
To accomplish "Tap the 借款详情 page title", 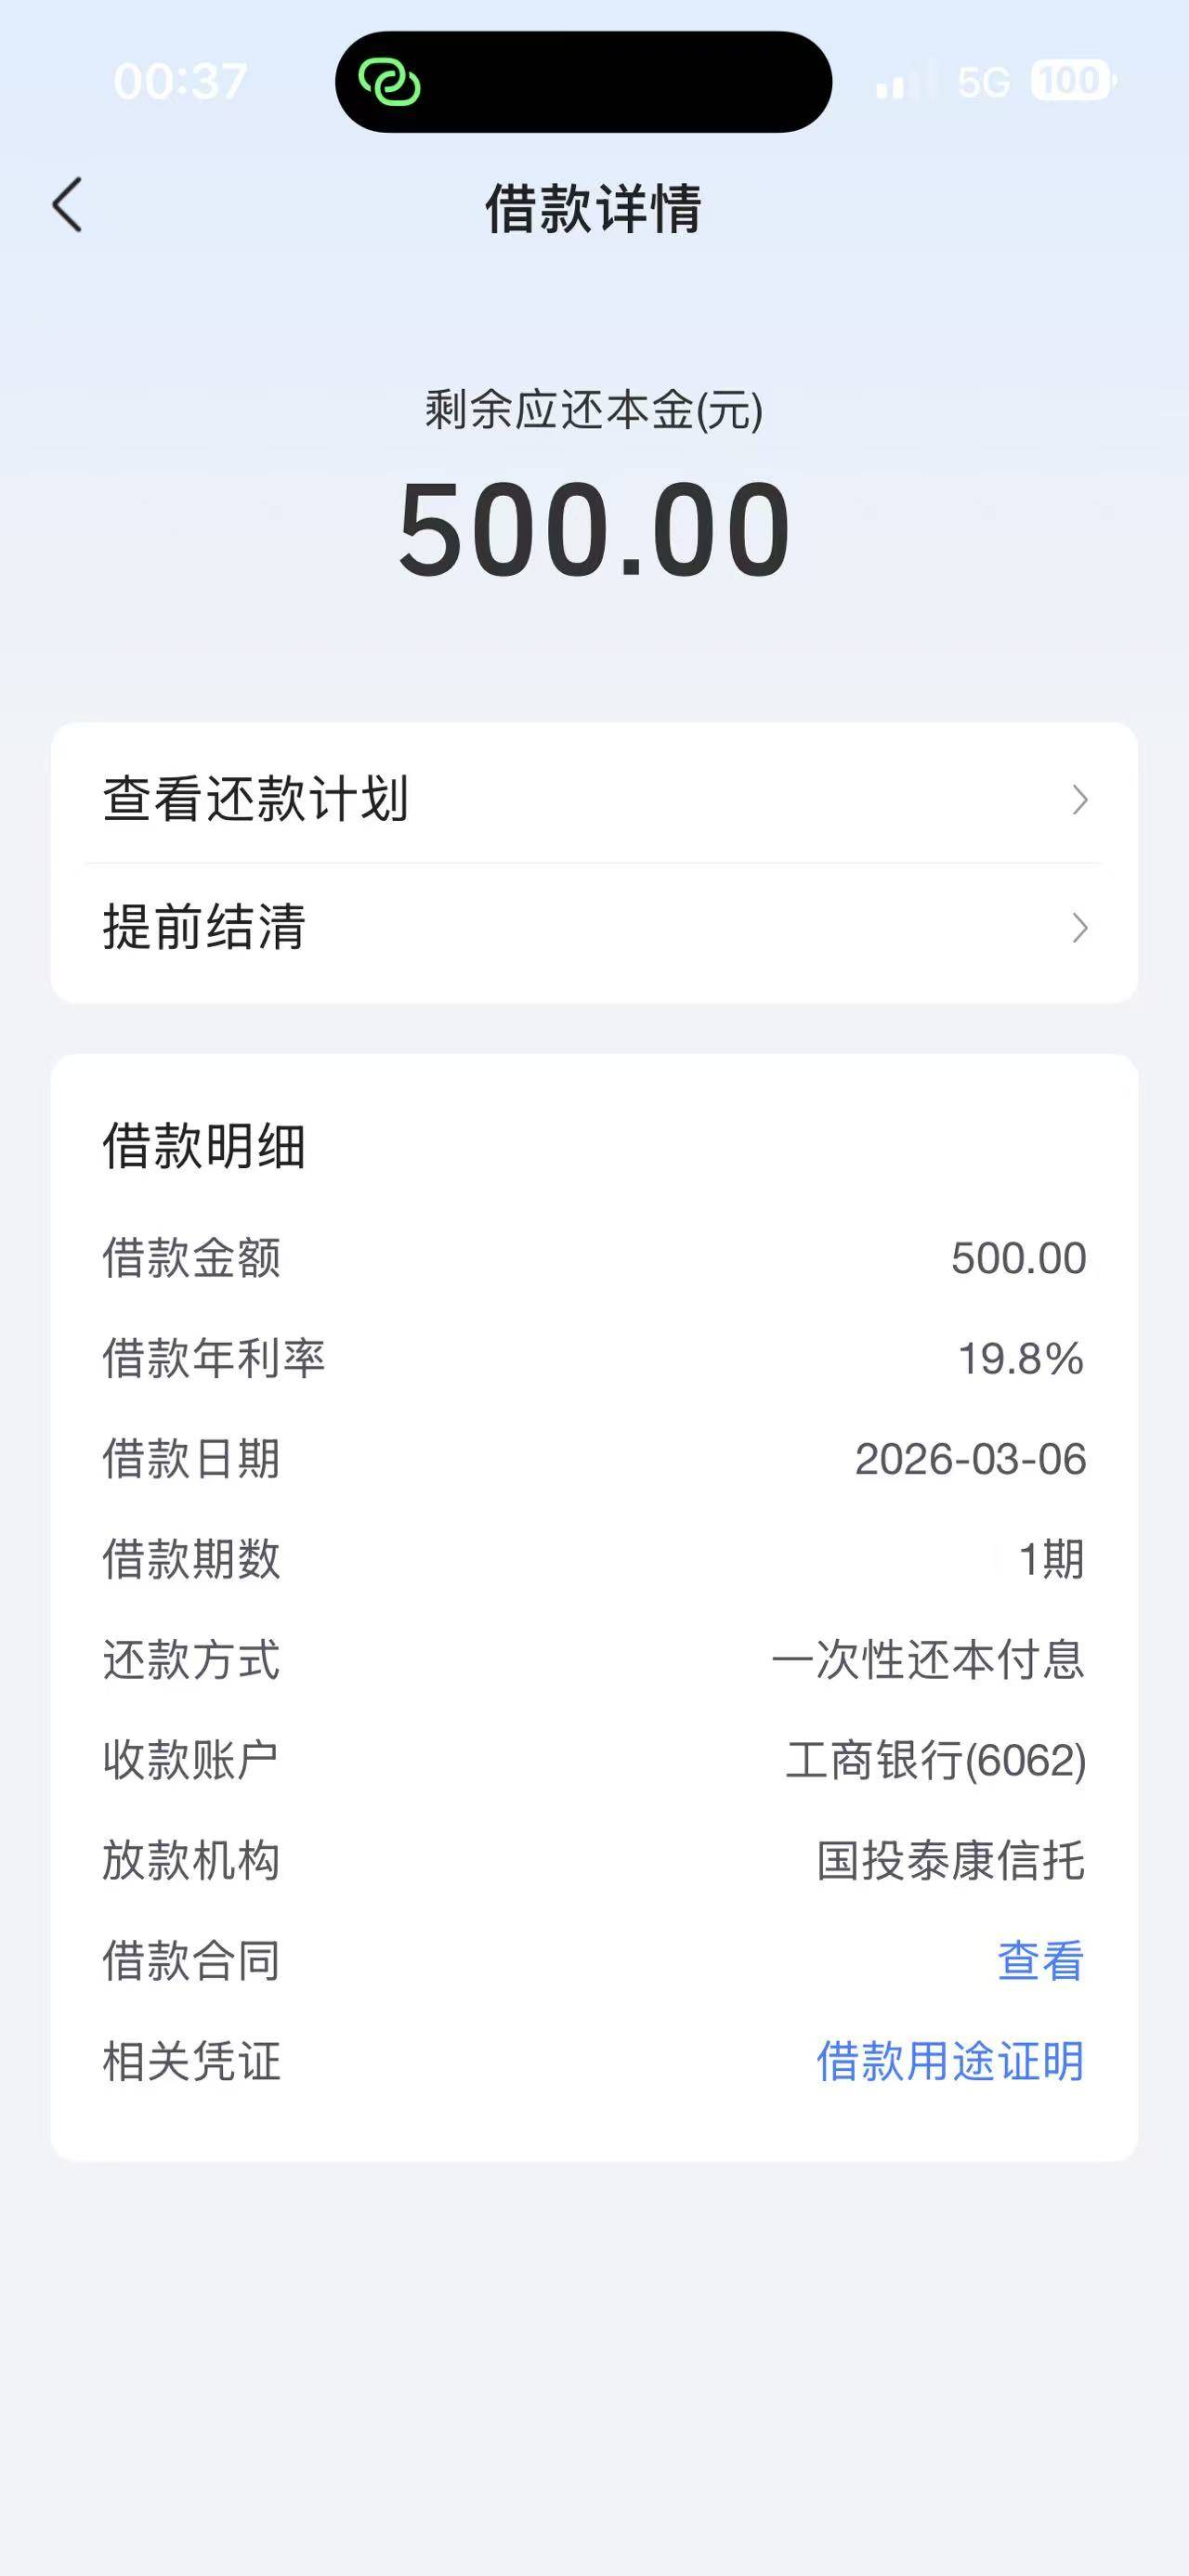I will (x=594, y=208).
